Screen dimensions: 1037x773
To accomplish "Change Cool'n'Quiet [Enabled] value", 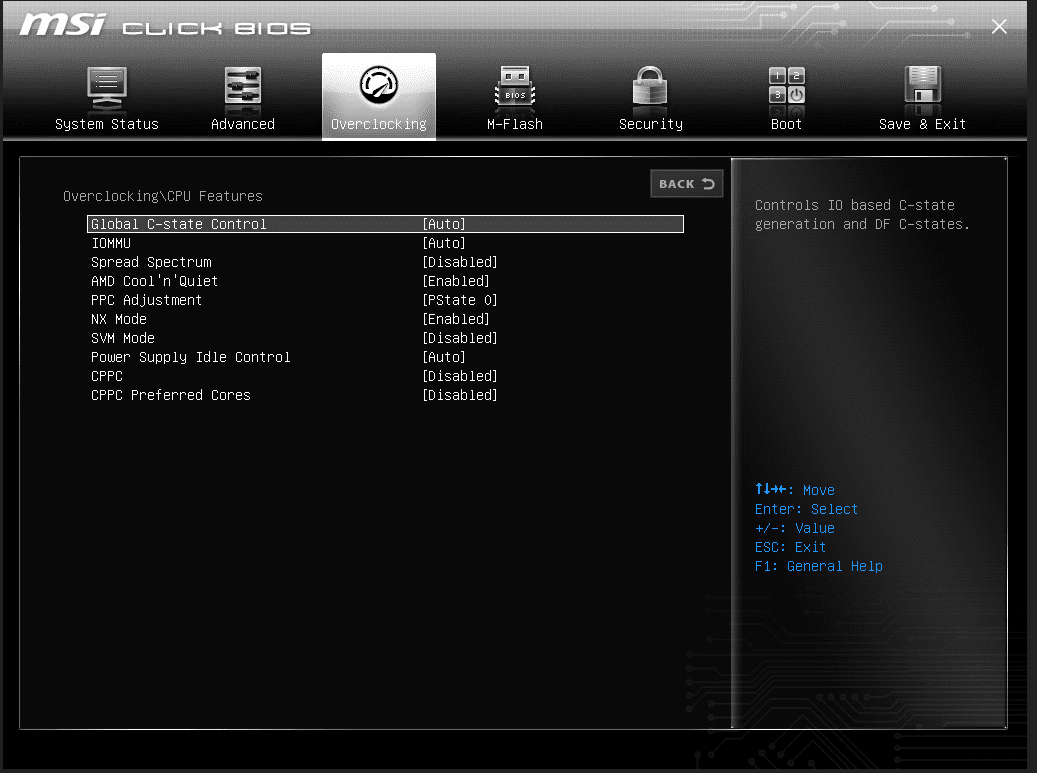I will [456, 281].
